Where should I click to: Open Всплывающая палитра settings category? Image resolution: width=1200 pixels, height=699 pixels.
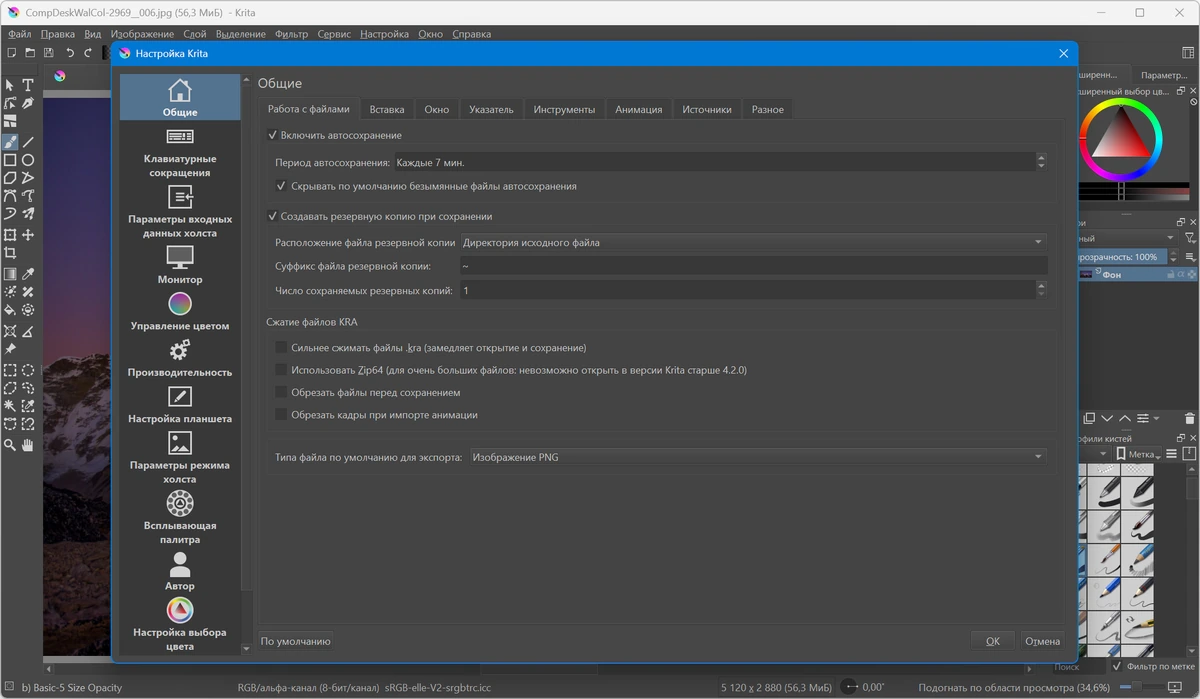(180, 518)
